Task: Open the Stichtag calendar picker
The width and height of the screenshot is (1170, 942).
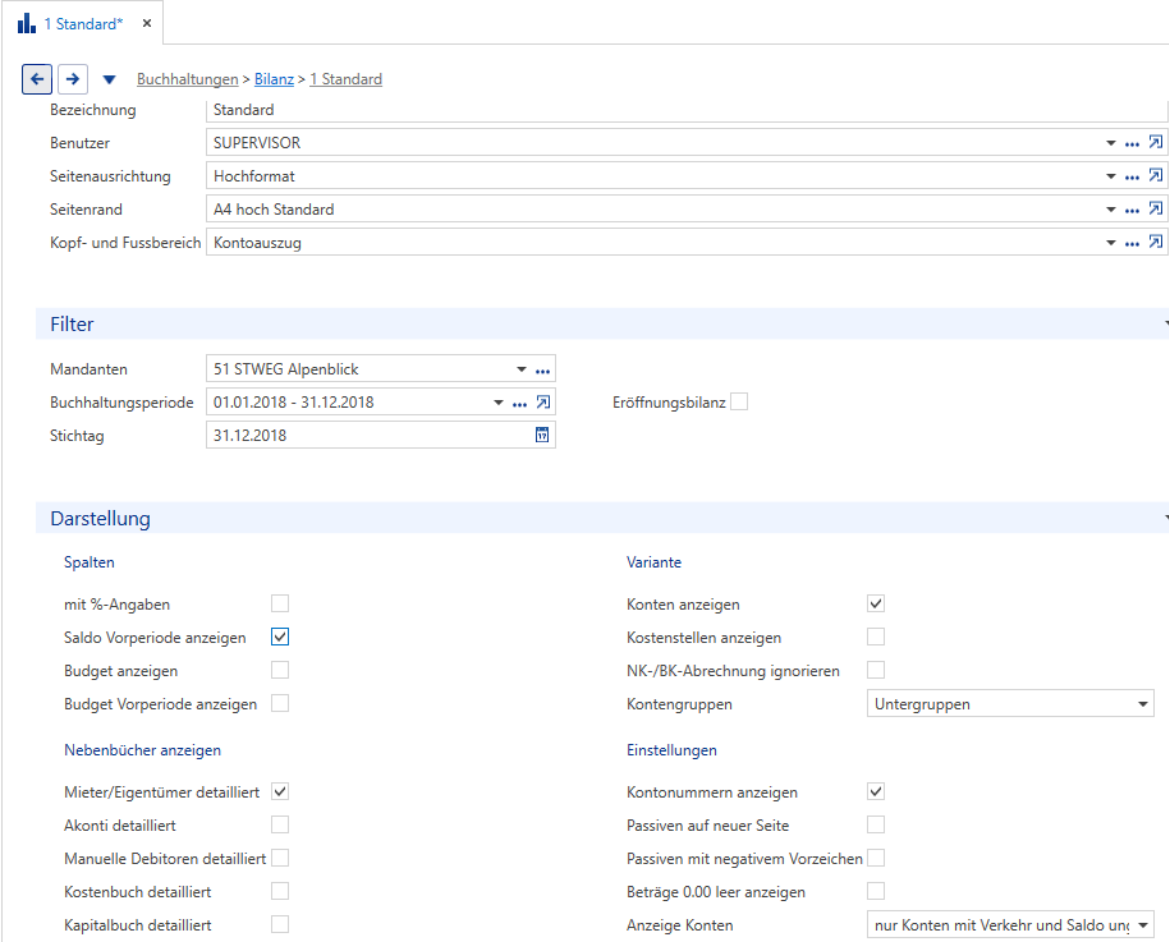Action: pos(542,435)
